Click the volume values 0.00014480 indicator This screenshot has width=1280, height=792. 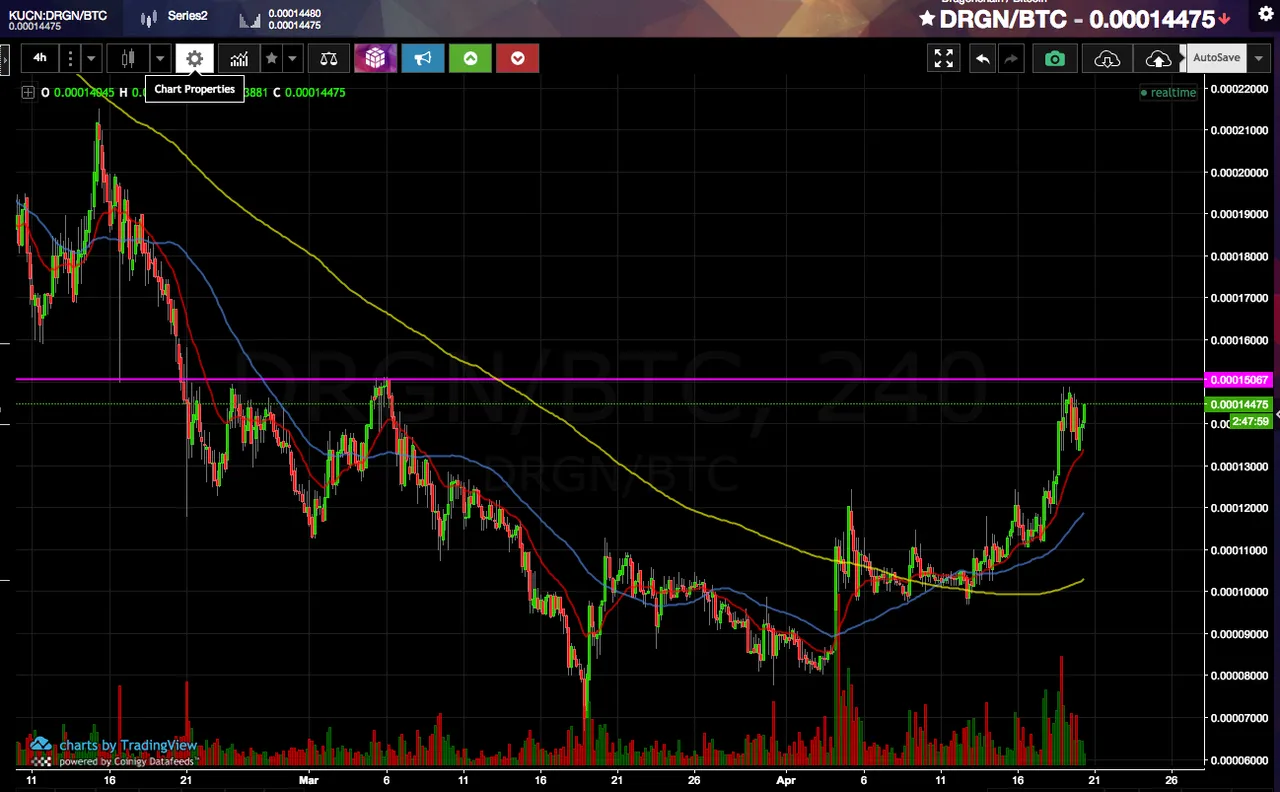coord(294,14)
